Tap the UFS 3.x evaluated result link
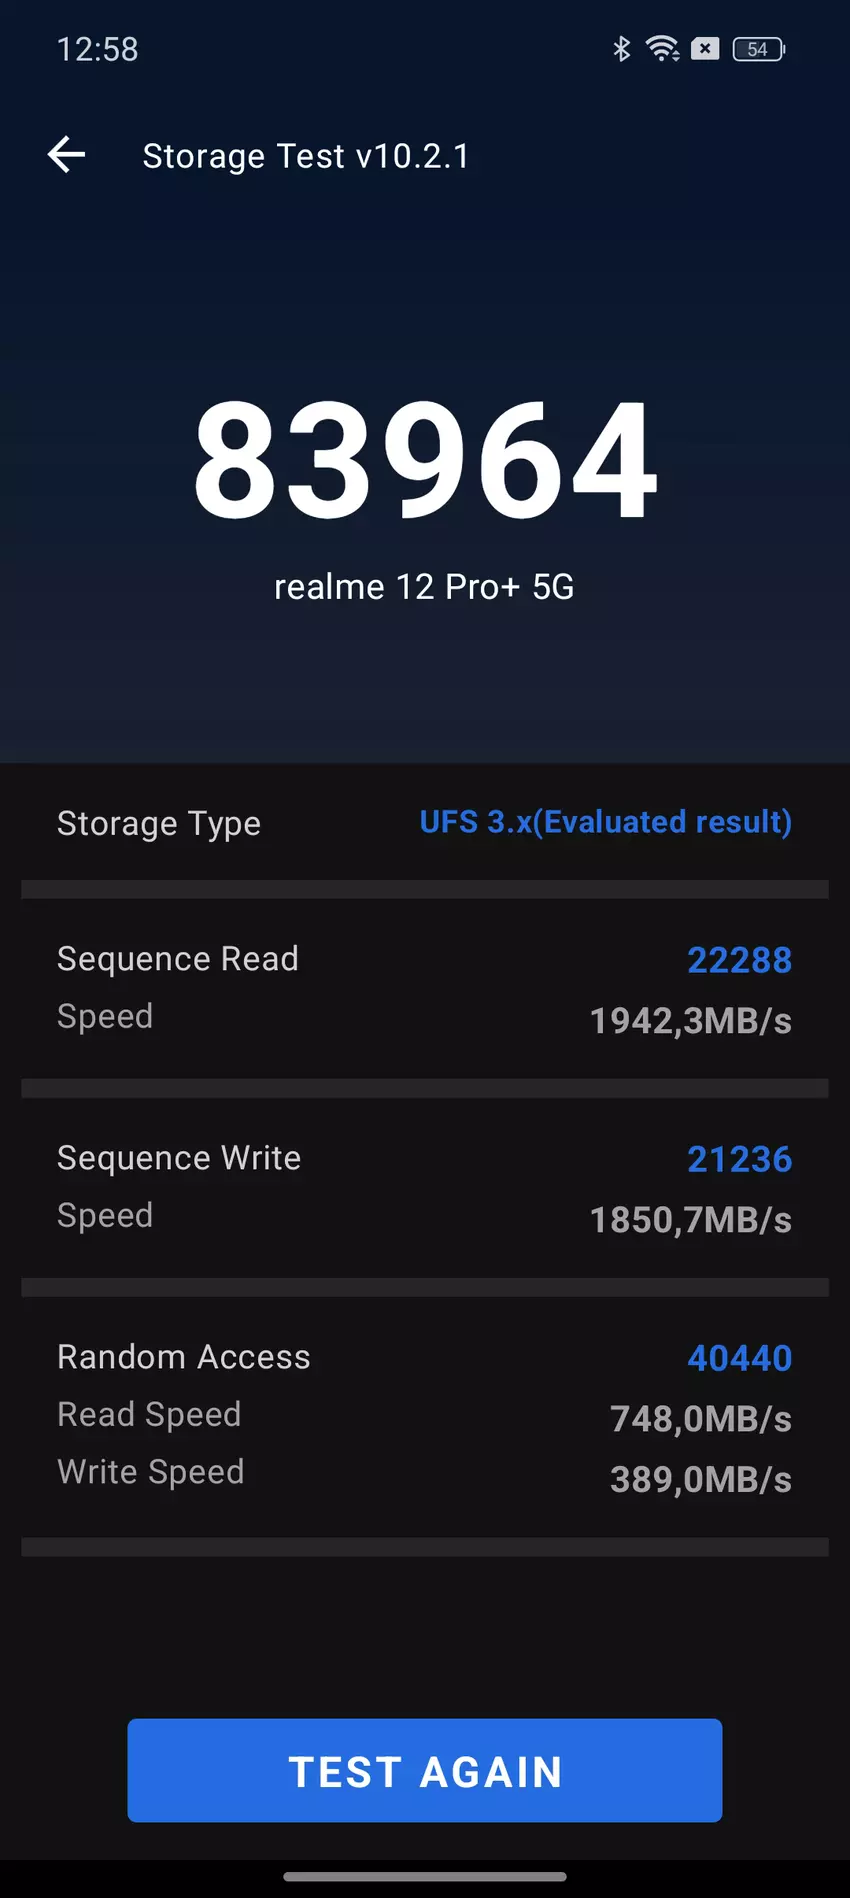 [605, 822]
